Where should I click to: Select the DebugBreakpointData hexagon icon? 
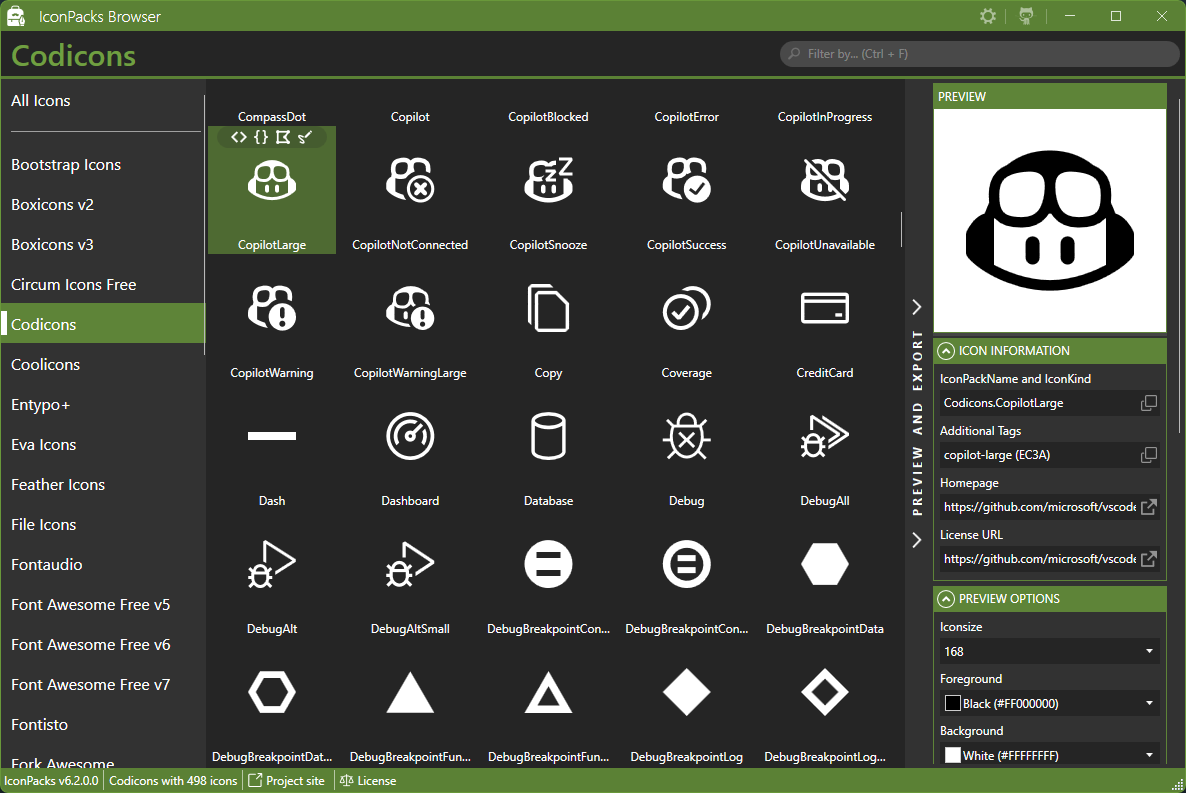point(825,574)
